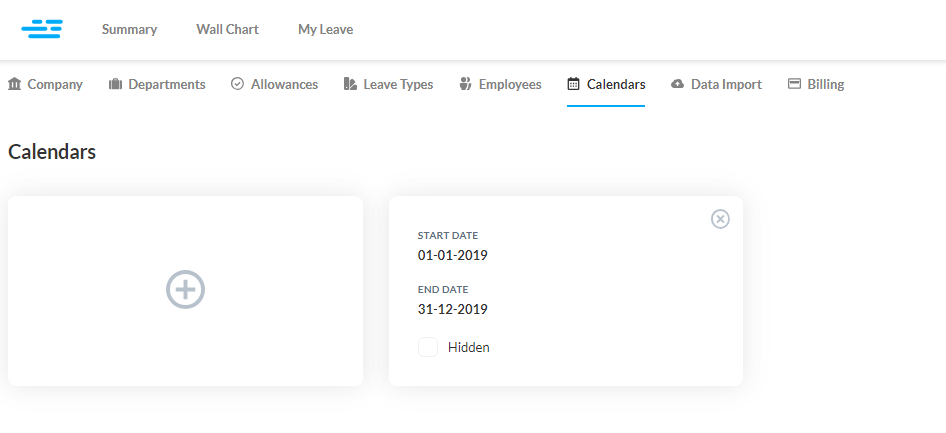Click the Leave Types icon
The image size is (946, 433).
(350, 84)
